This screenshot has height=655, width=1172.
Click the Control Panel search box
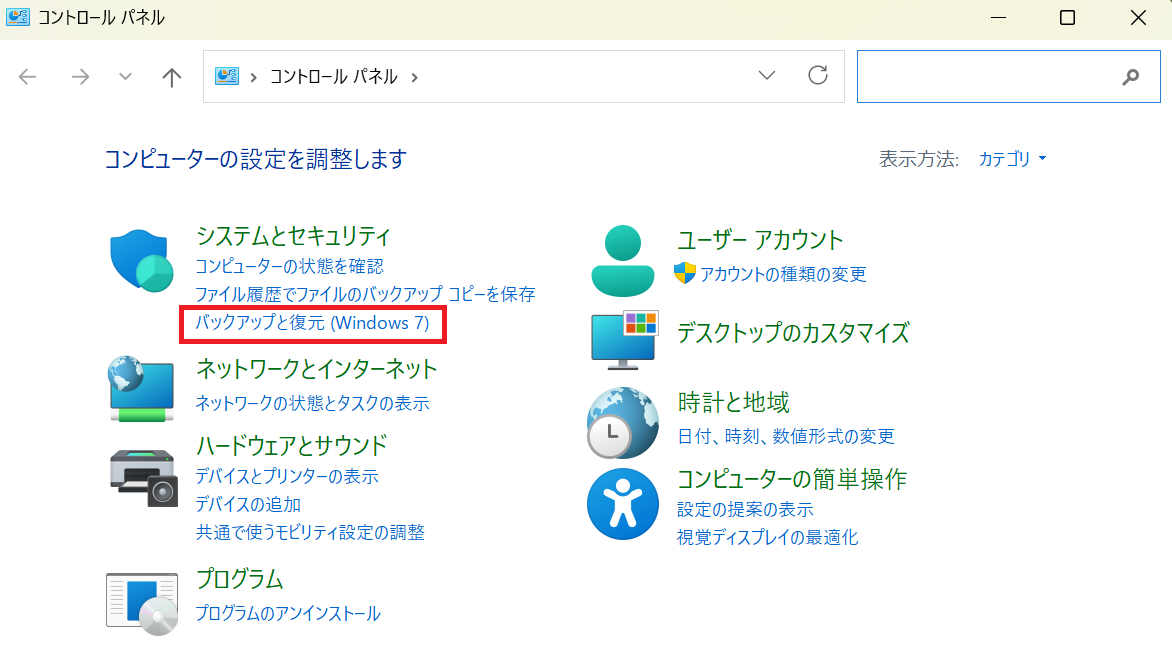click(990, 77)
